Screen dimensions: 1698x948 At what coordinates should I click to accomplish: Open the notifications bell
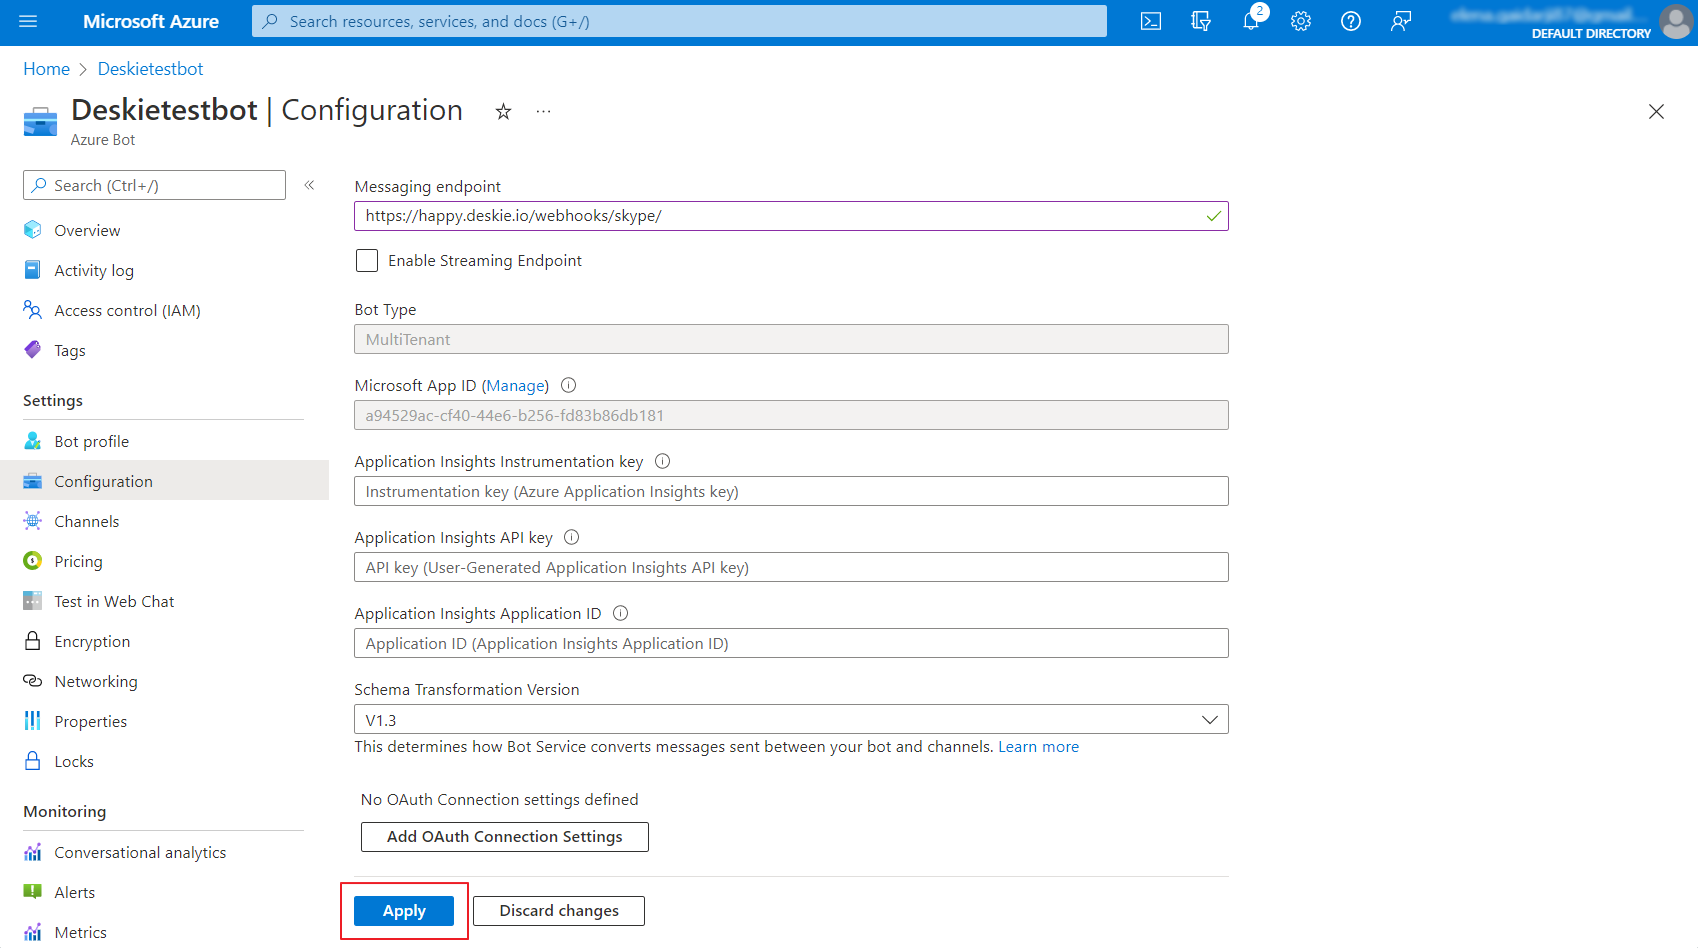pyautogui.click(x=1251, y=21)
